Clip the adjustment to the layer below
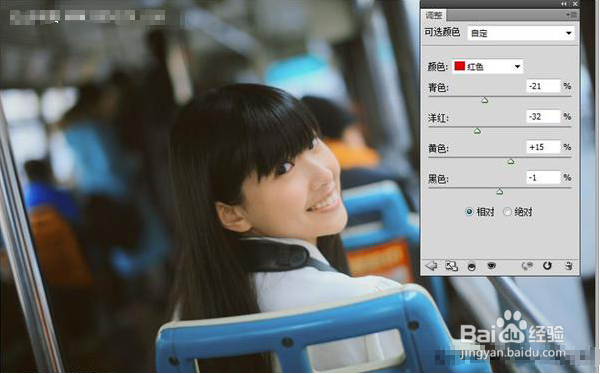Image resolution: width=600 pixels, height=374 pixels. tap(472, 266)
